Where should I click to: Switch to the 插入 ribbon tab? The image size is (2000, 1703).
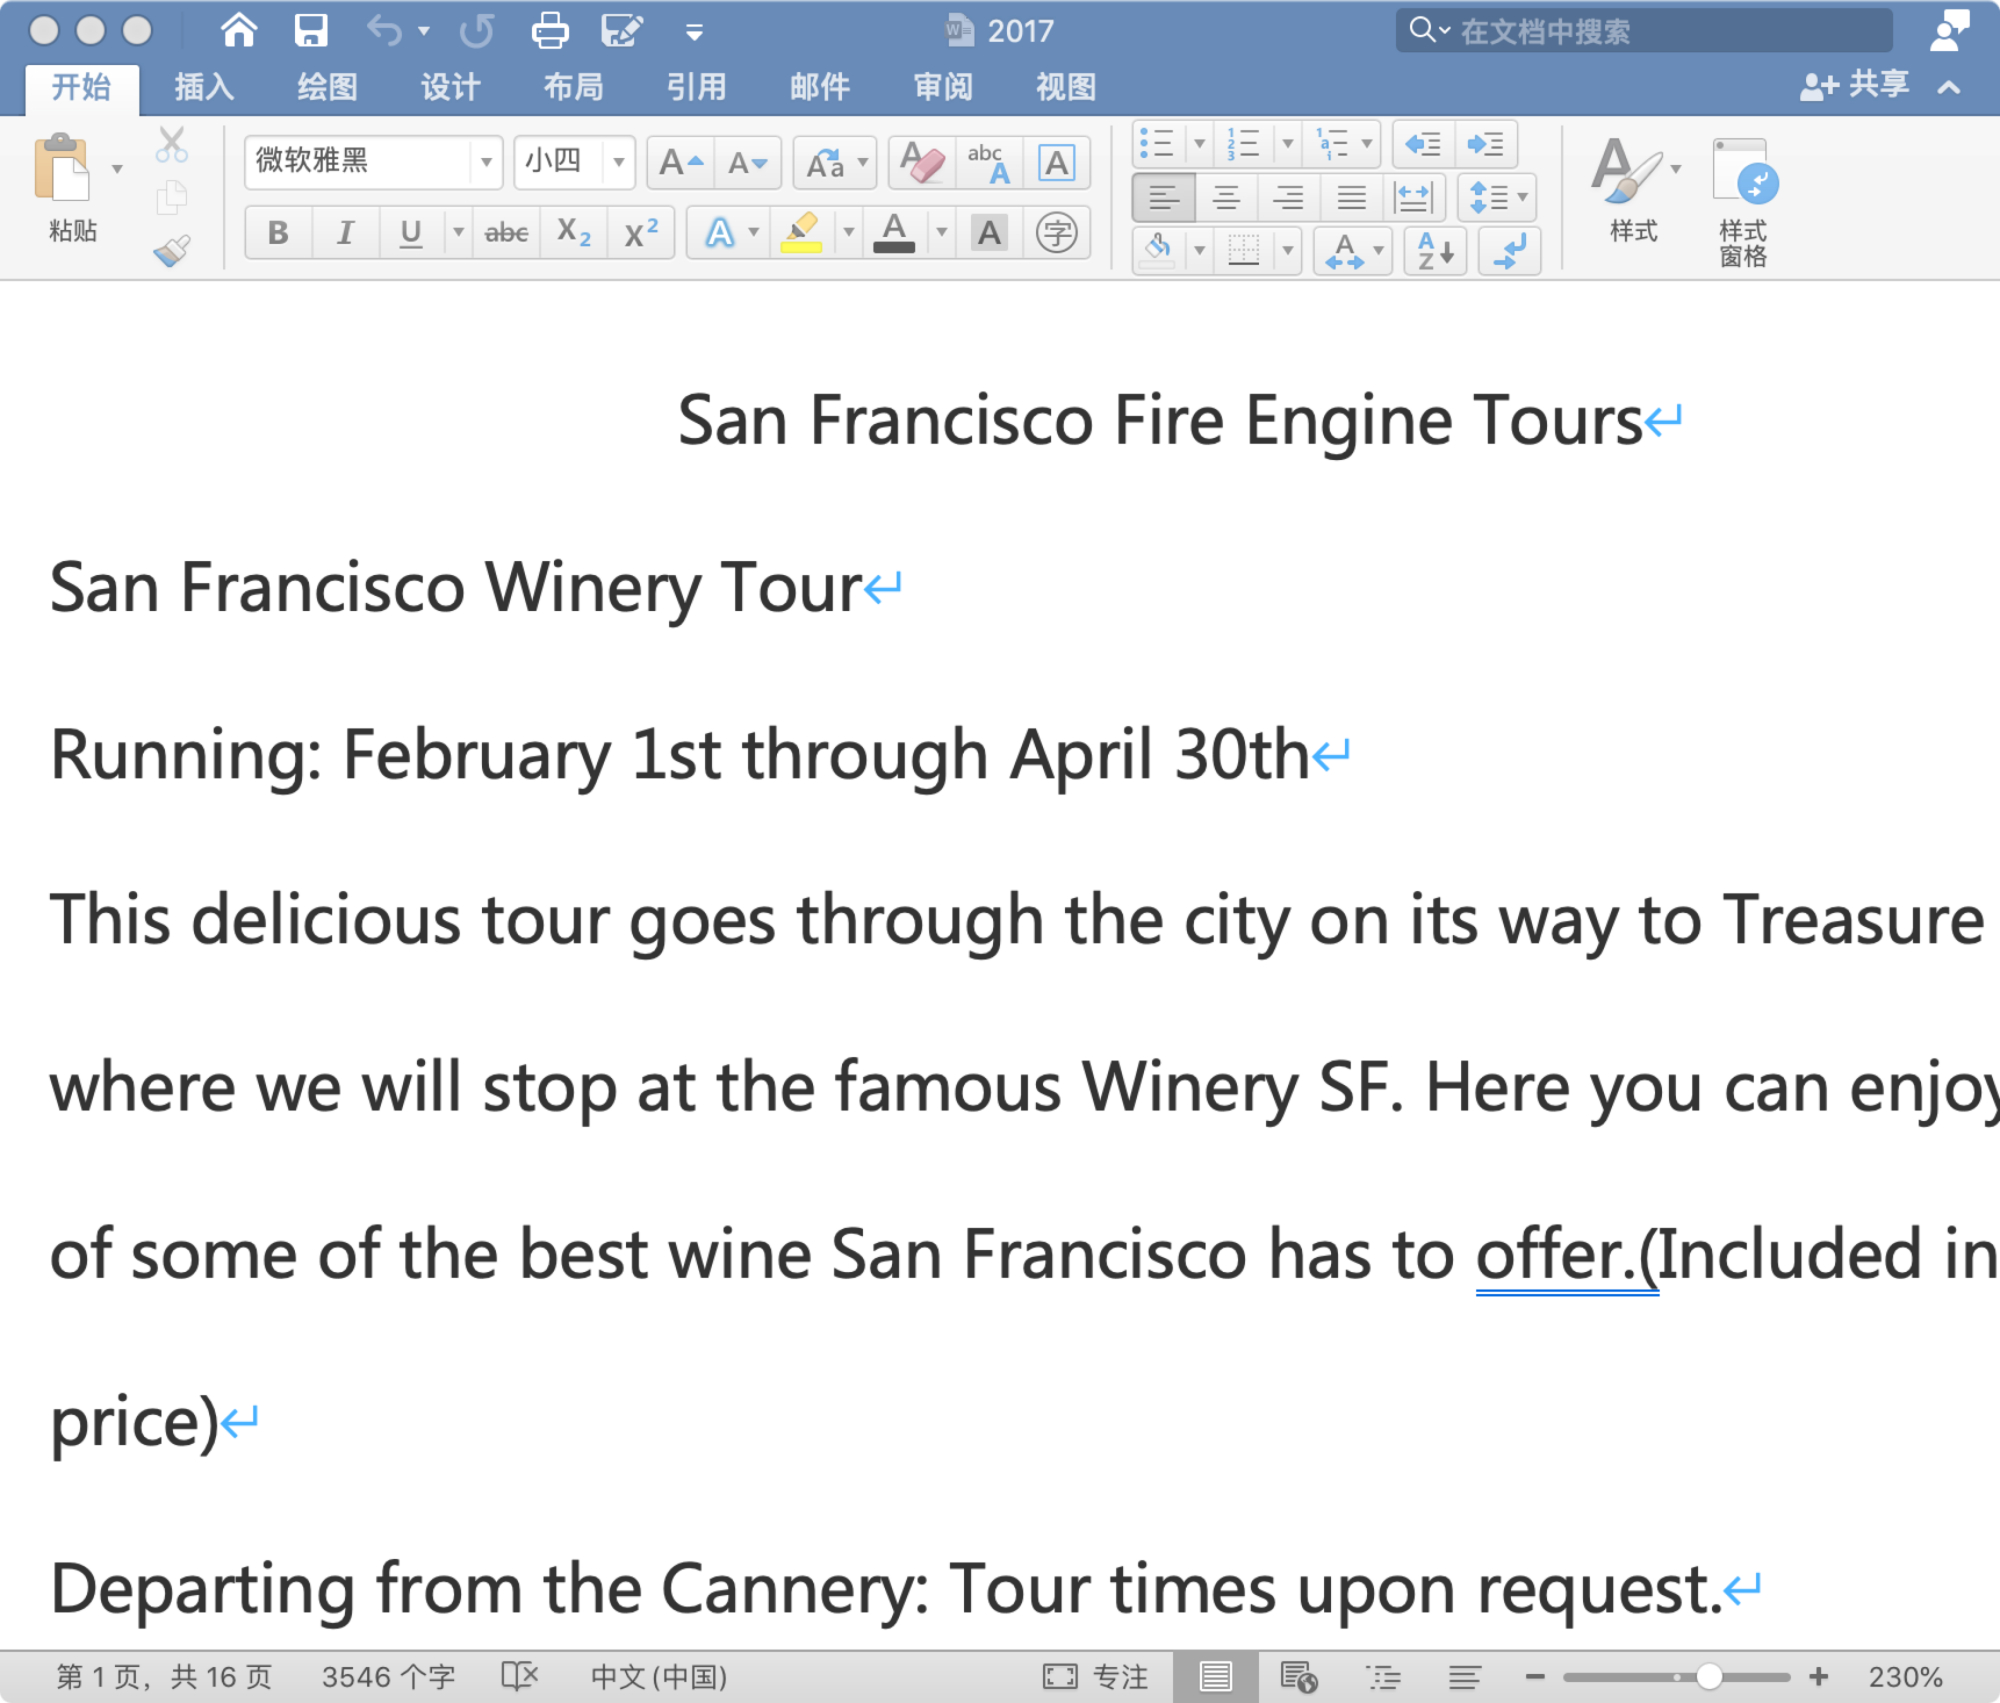(x=204, y=87)
